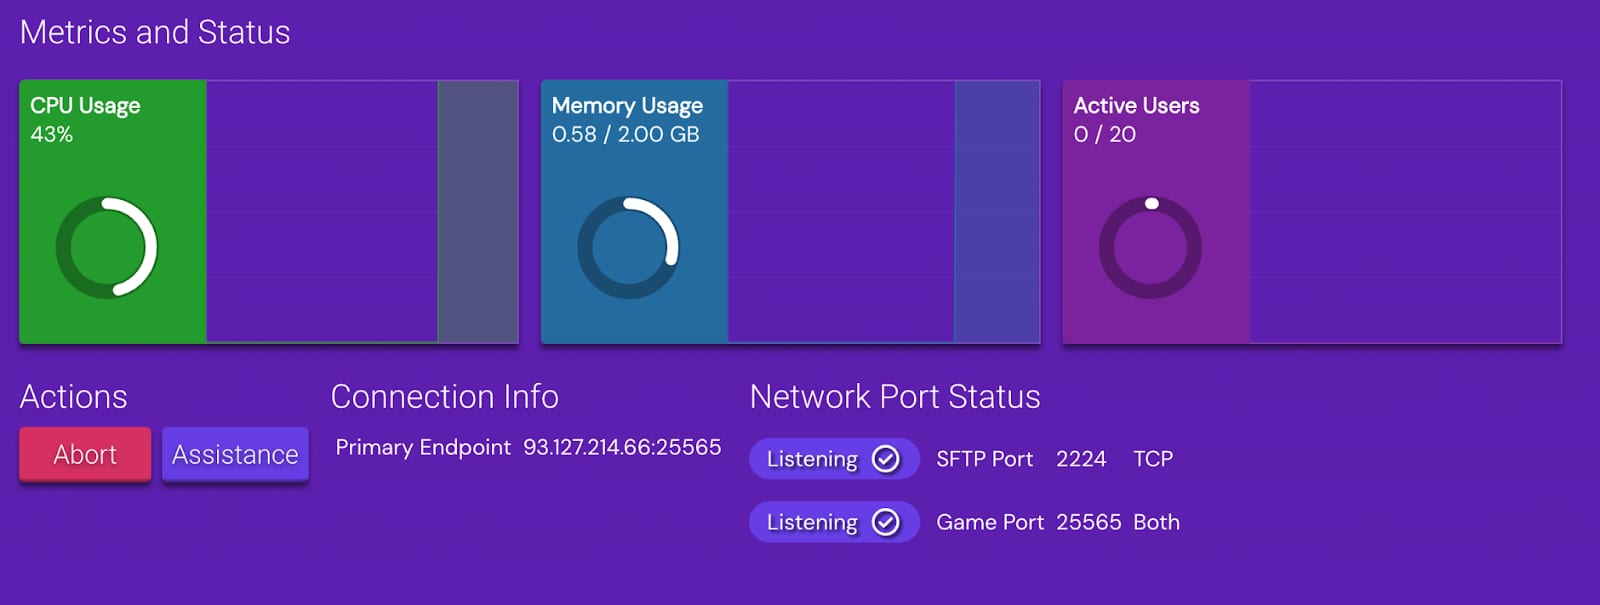Click the CPU Usage 43% label
This screenshot has height=605, width=1600.
(52, 134)
